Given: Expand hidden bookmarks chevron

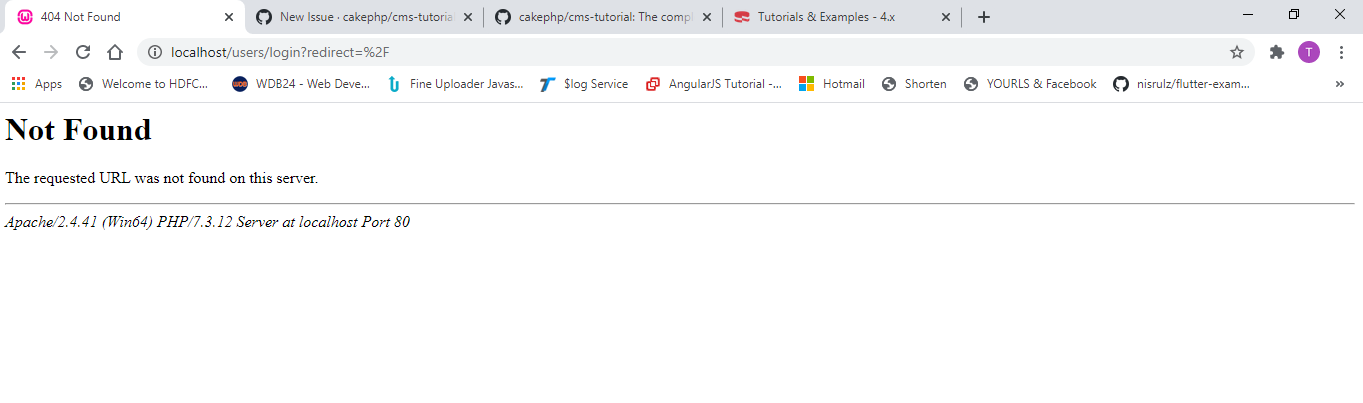Looking at the screenshot, I should (1340, 84).
